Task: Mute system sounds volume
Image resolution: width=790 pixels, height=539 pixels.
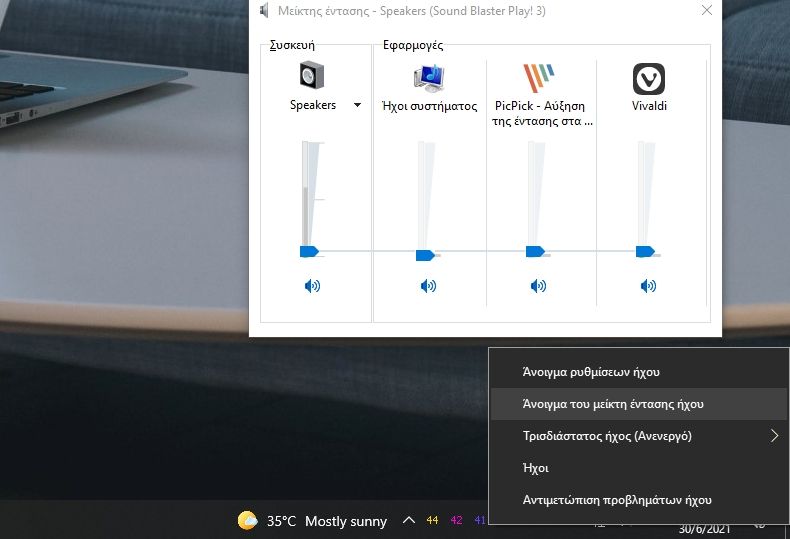Action: [429, 286]
